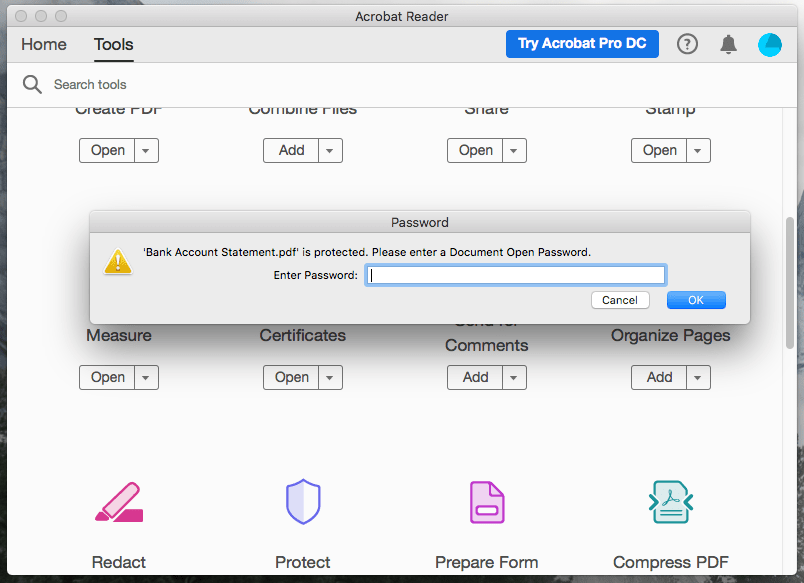This screenshot has height=583, width=804.
Task: Click Add under Organize Pages
Action: click(659, 377)
